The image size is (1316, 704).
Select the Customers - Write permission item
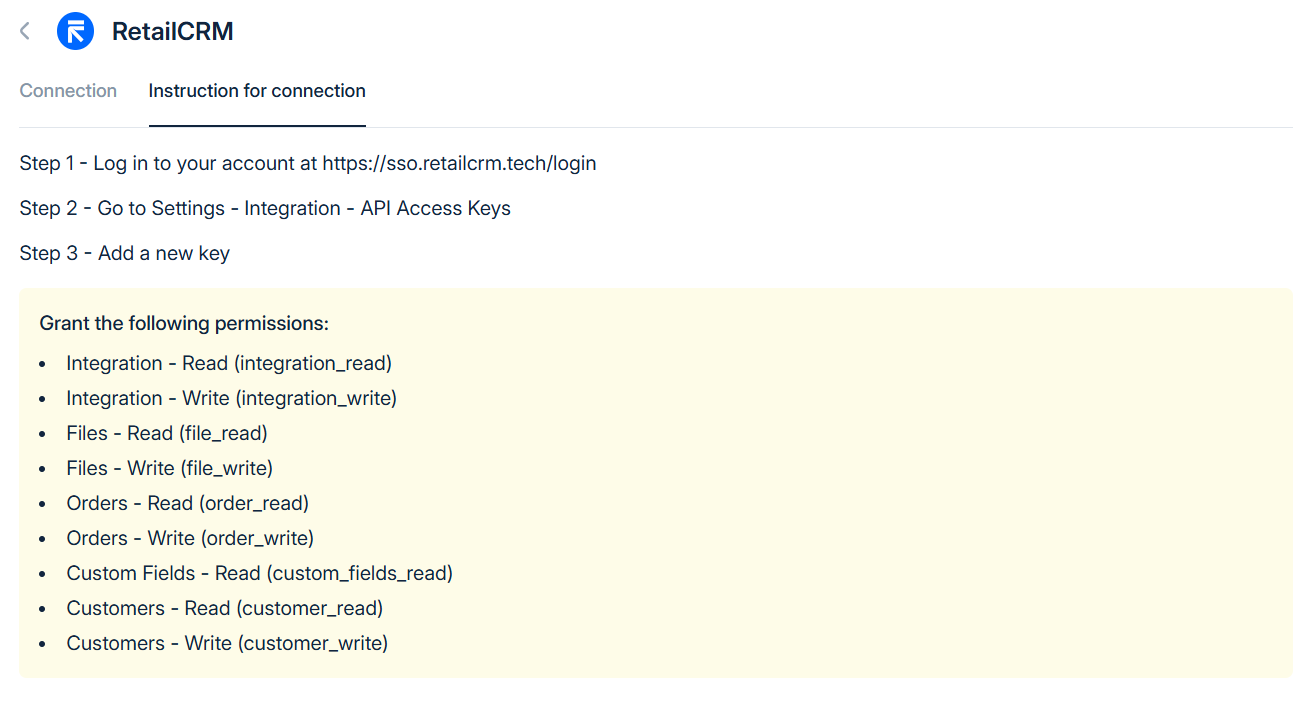(227, 643)
